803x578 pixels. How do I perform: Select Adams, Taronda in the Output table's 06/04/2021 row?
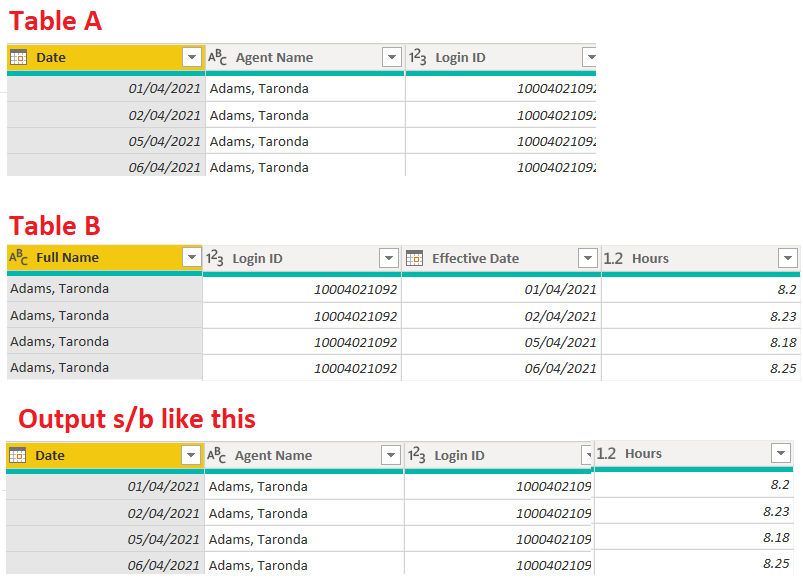304,564
